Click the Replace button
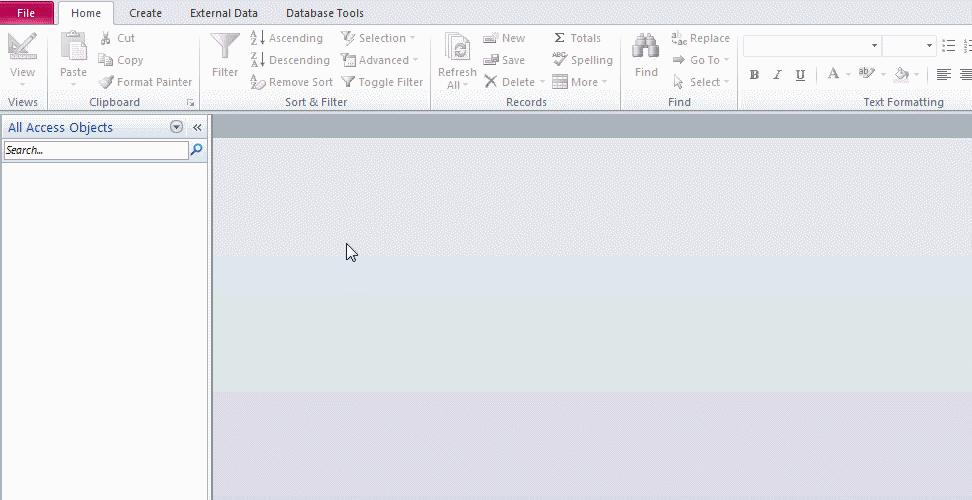This screenshot has height=500, width=972. tap(700, 38)
